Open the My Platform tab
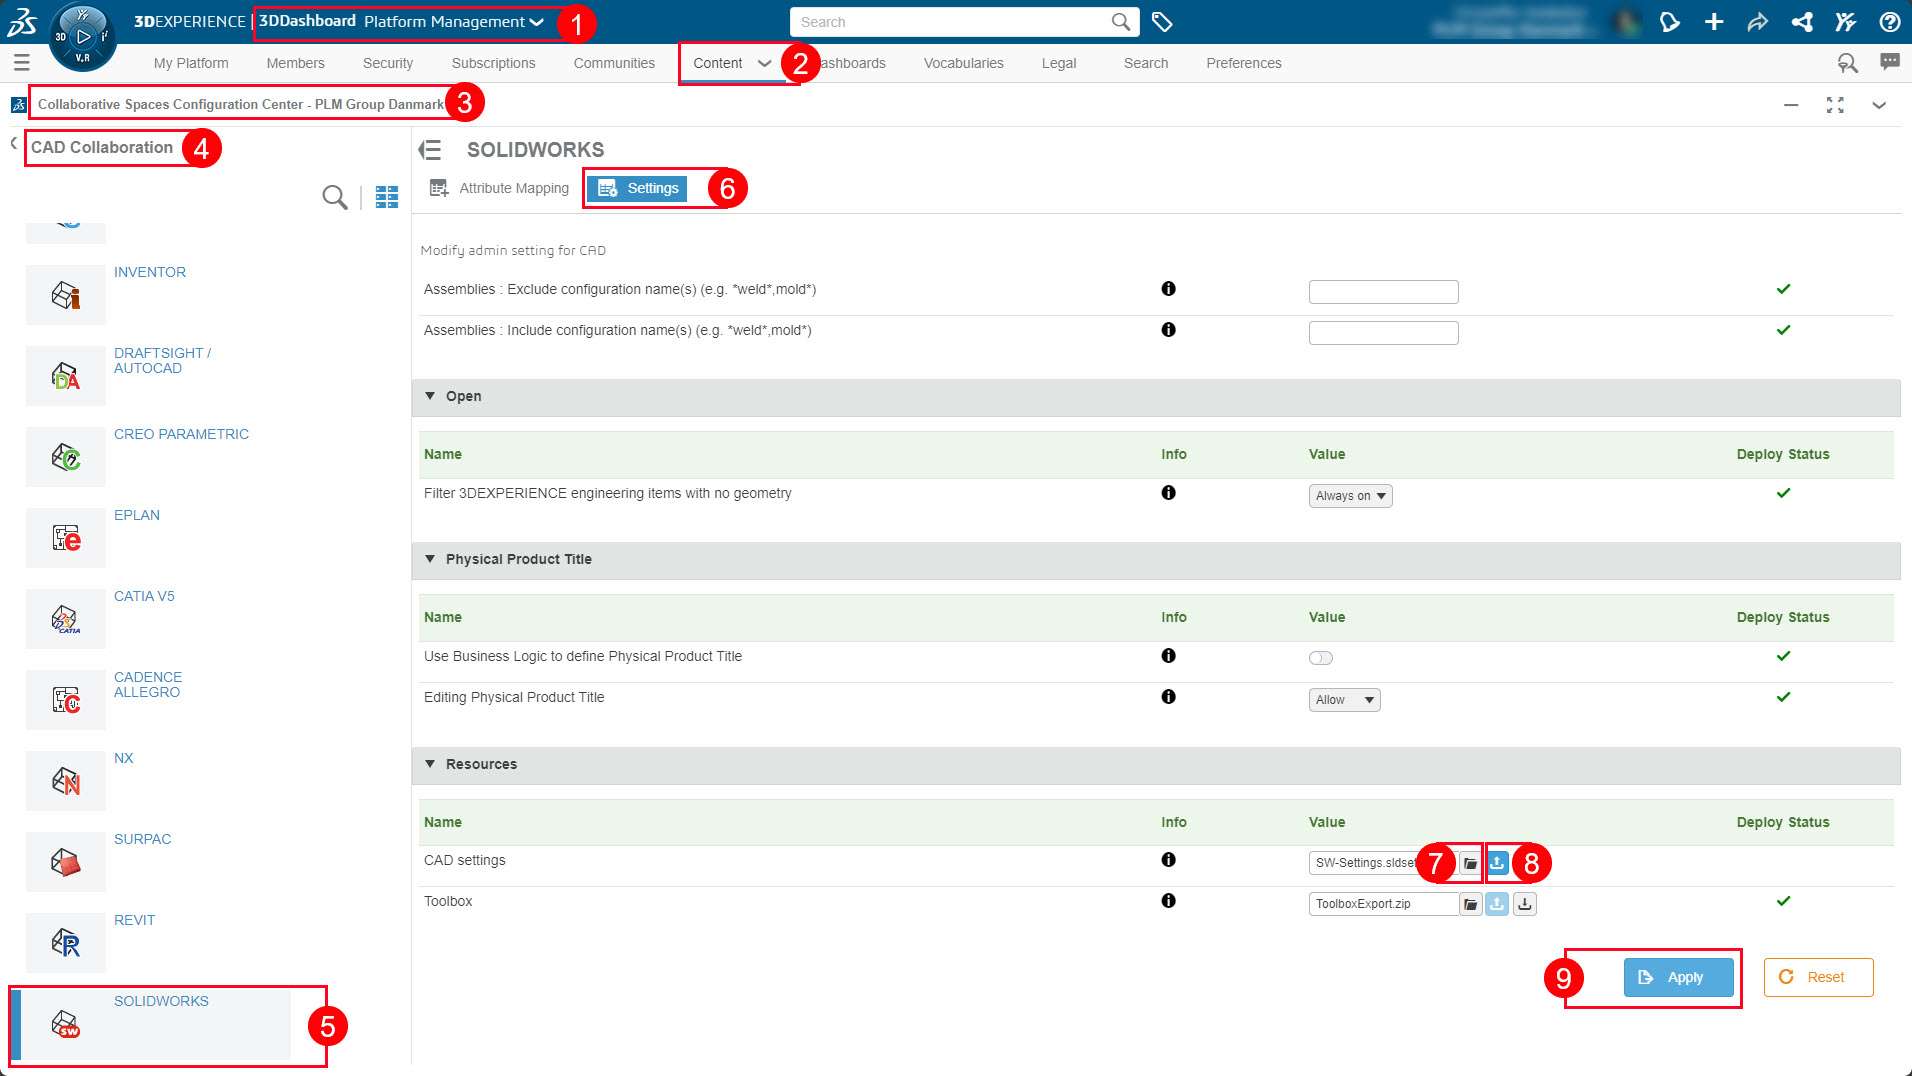1912x1076 pixels. click(191, 63)
